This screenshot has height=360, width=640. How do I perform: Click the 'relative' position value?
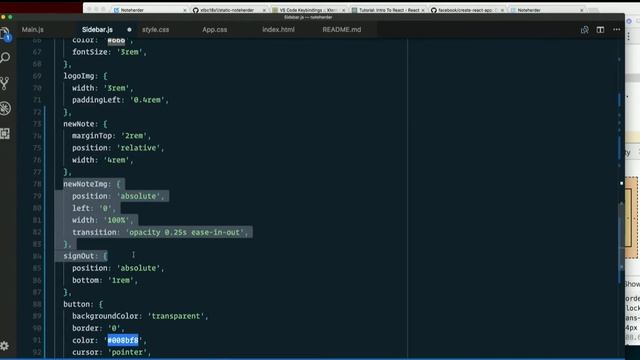pyautogui.click(x=138, y=148)
